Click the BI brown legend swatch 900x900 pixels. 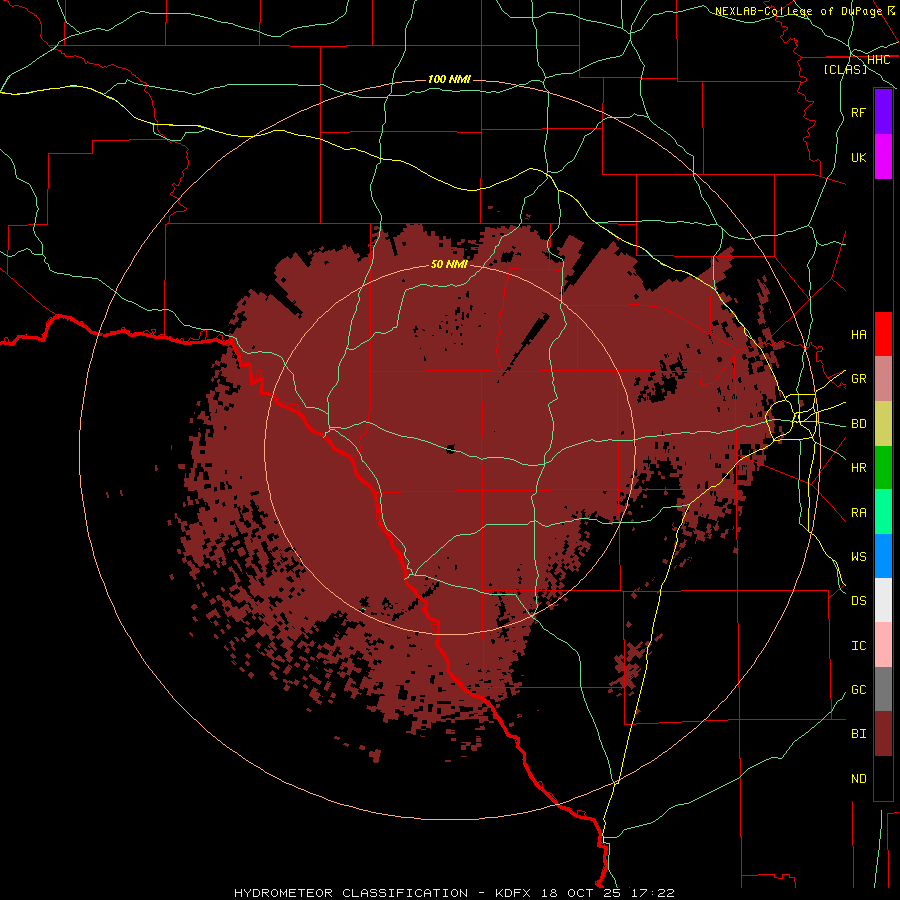click(x=883, y=734)
